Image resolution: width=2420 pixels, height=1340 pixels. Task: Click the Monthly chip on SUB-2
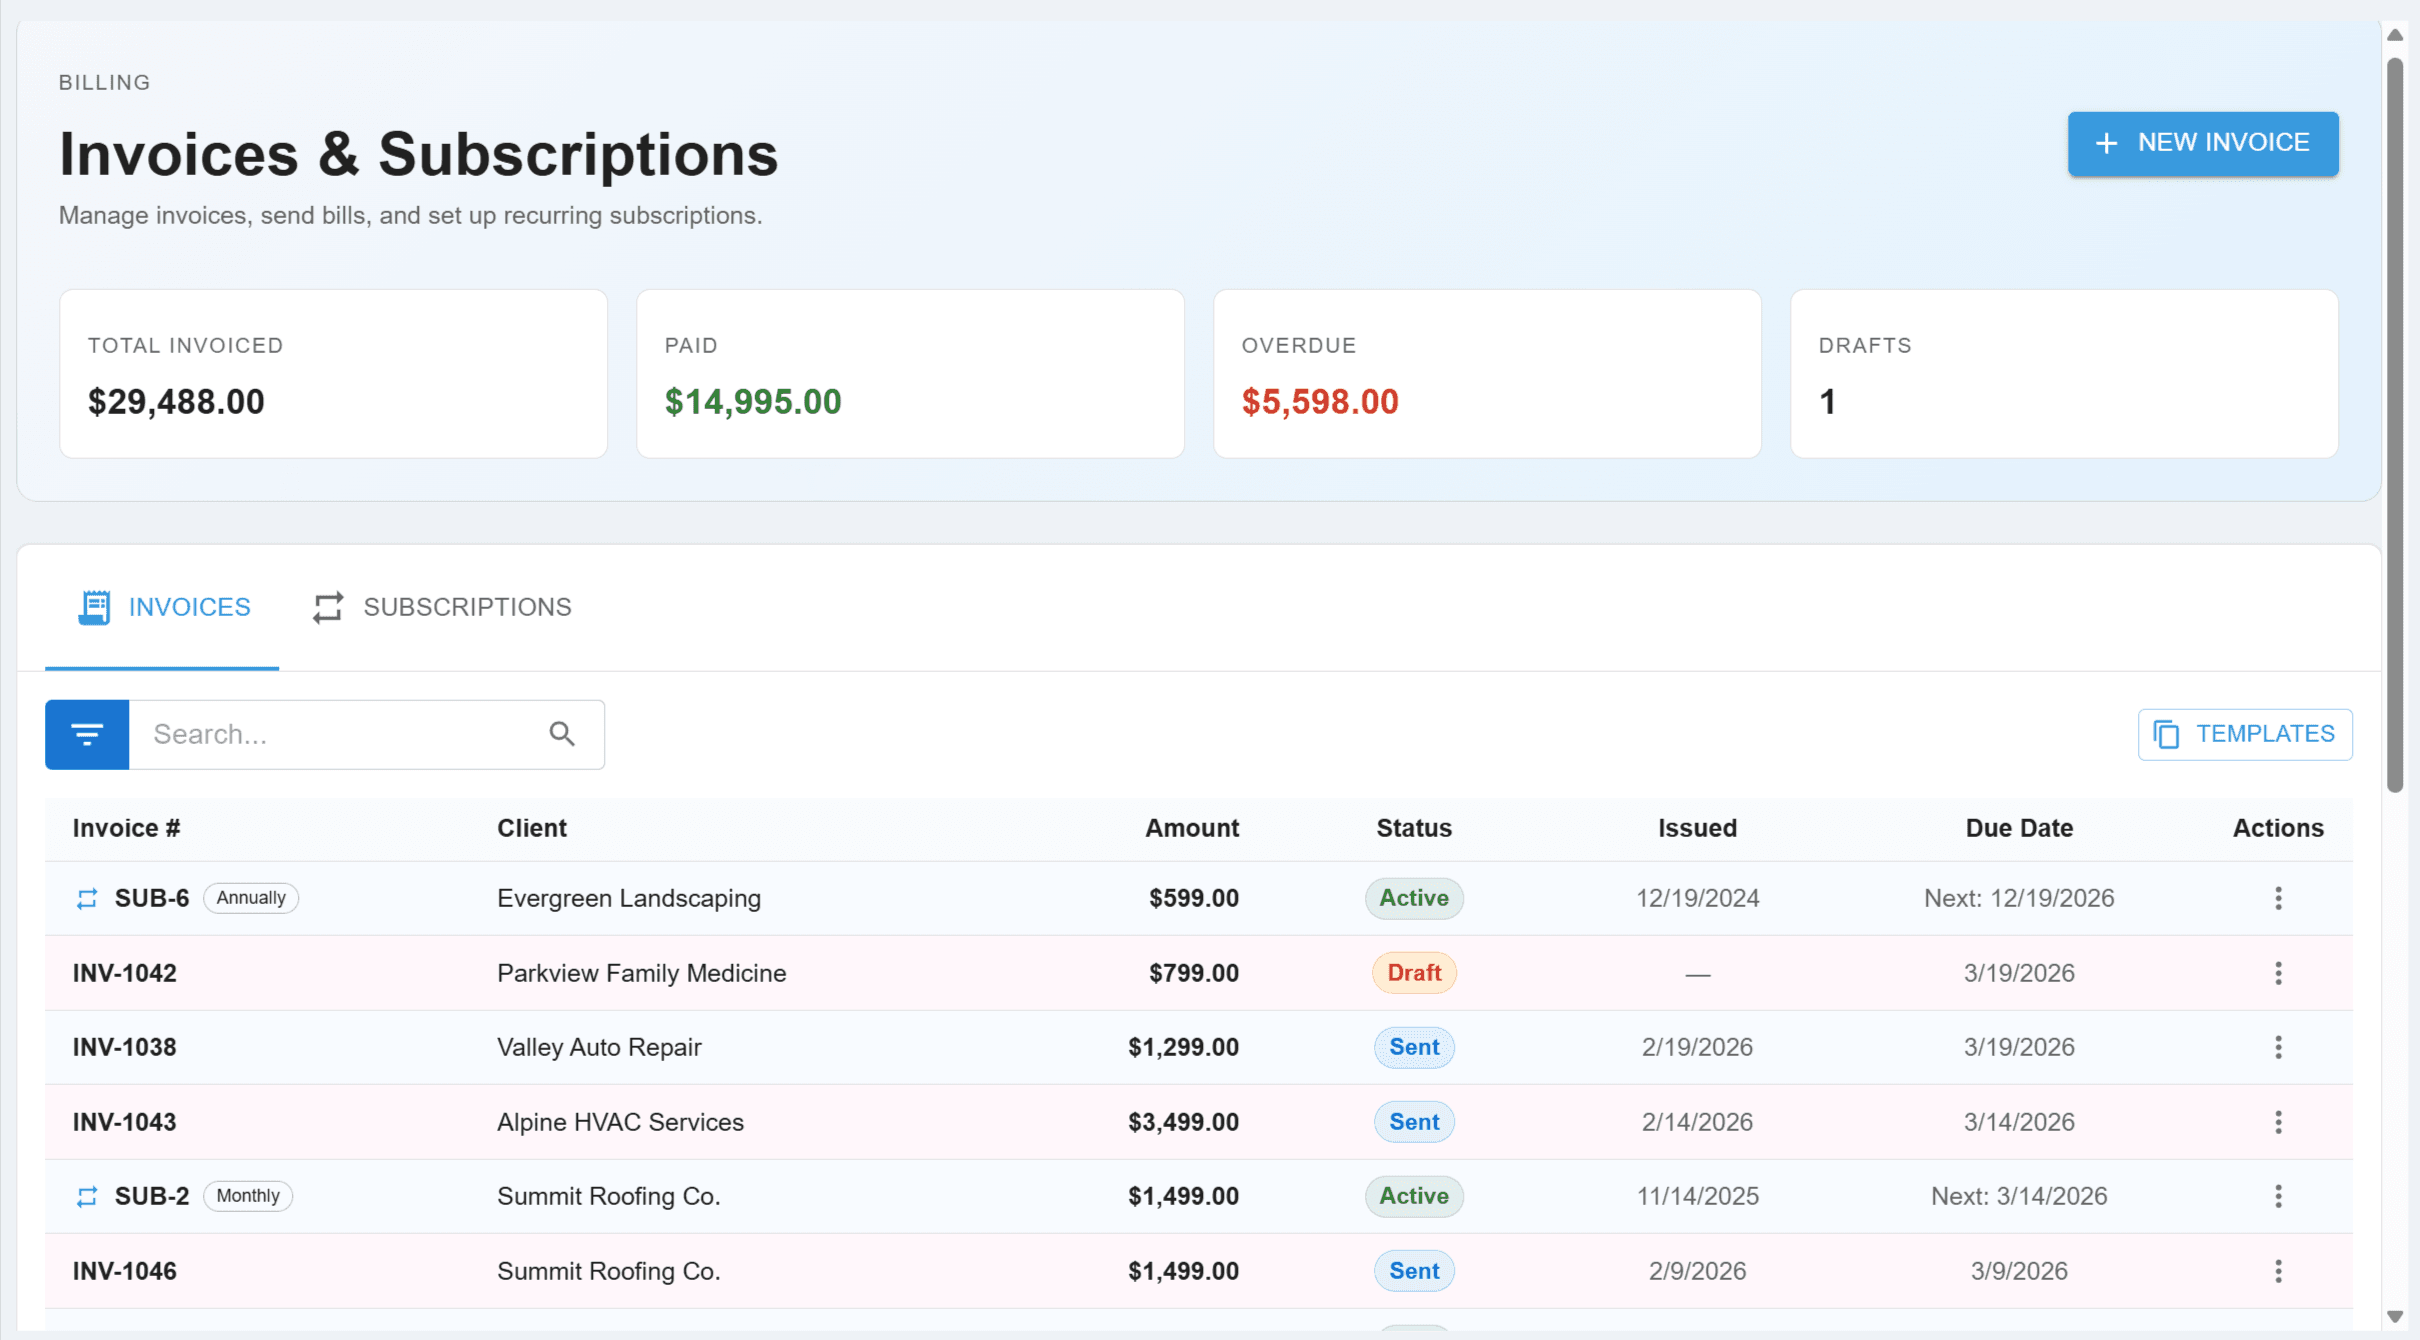[248, 1196]
